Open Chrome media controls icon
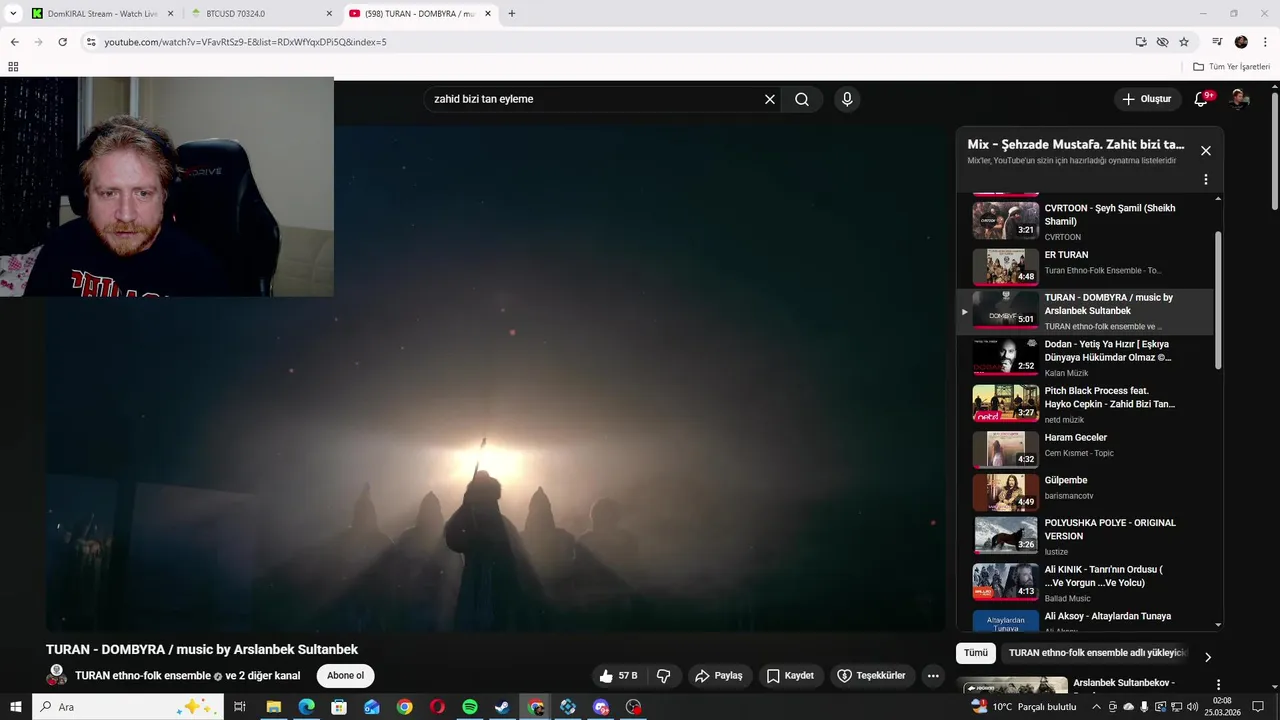 (x=1217, y=42)
